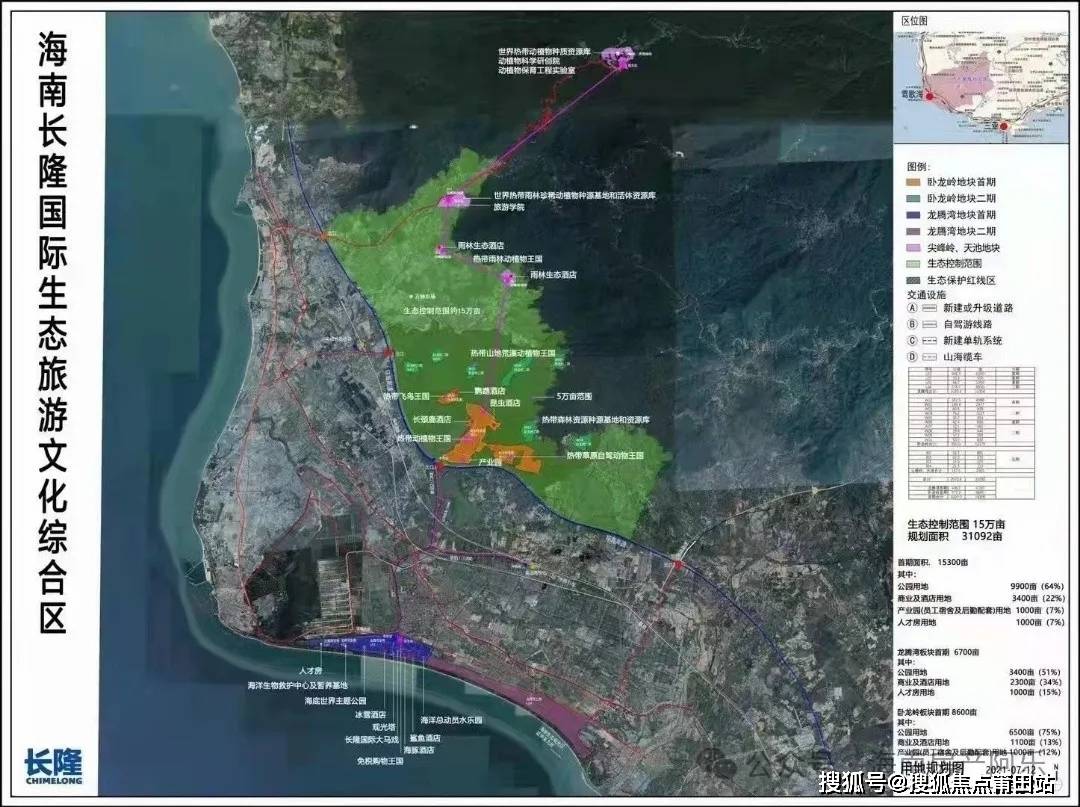Click the 鲨鱼酒店 label
The width and height of the screenshot is (1080, 807).
tap(425, 738)
